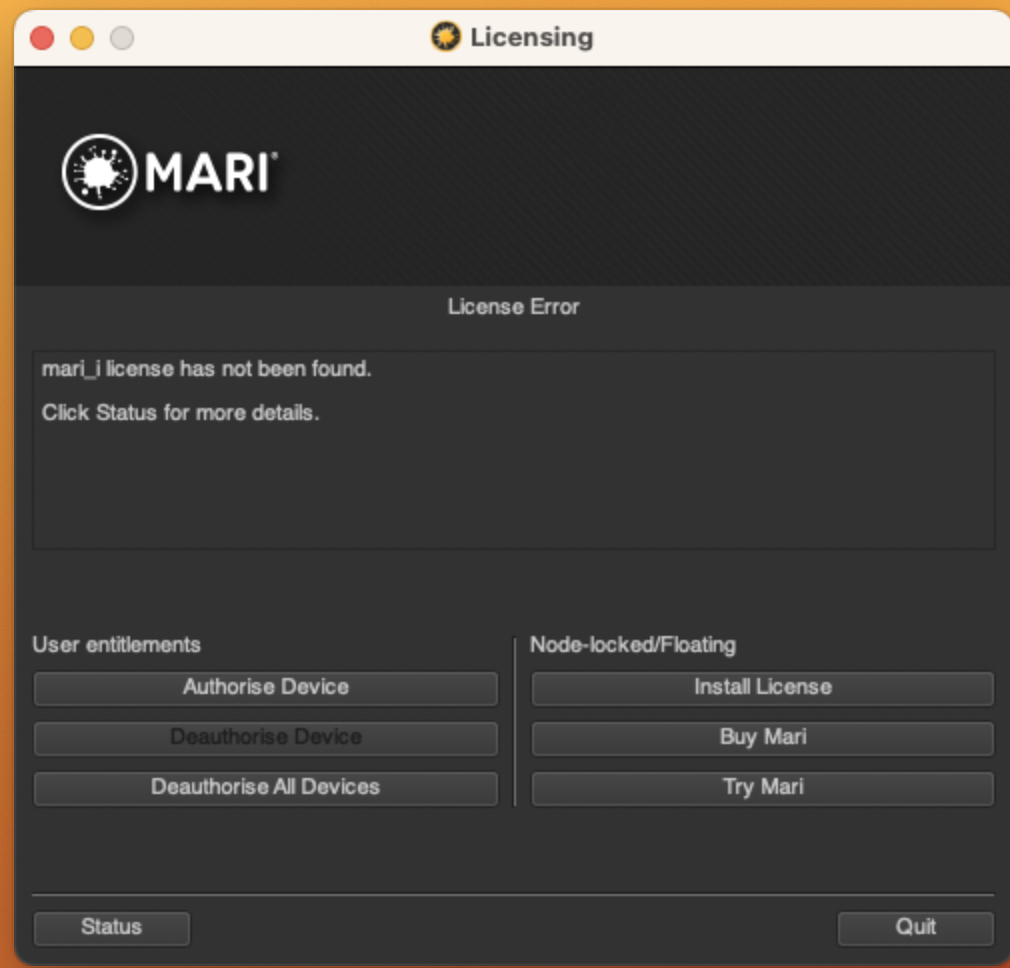Select Deauthorise All Devices
This screenshot has height=968, width=1010.
265,788
